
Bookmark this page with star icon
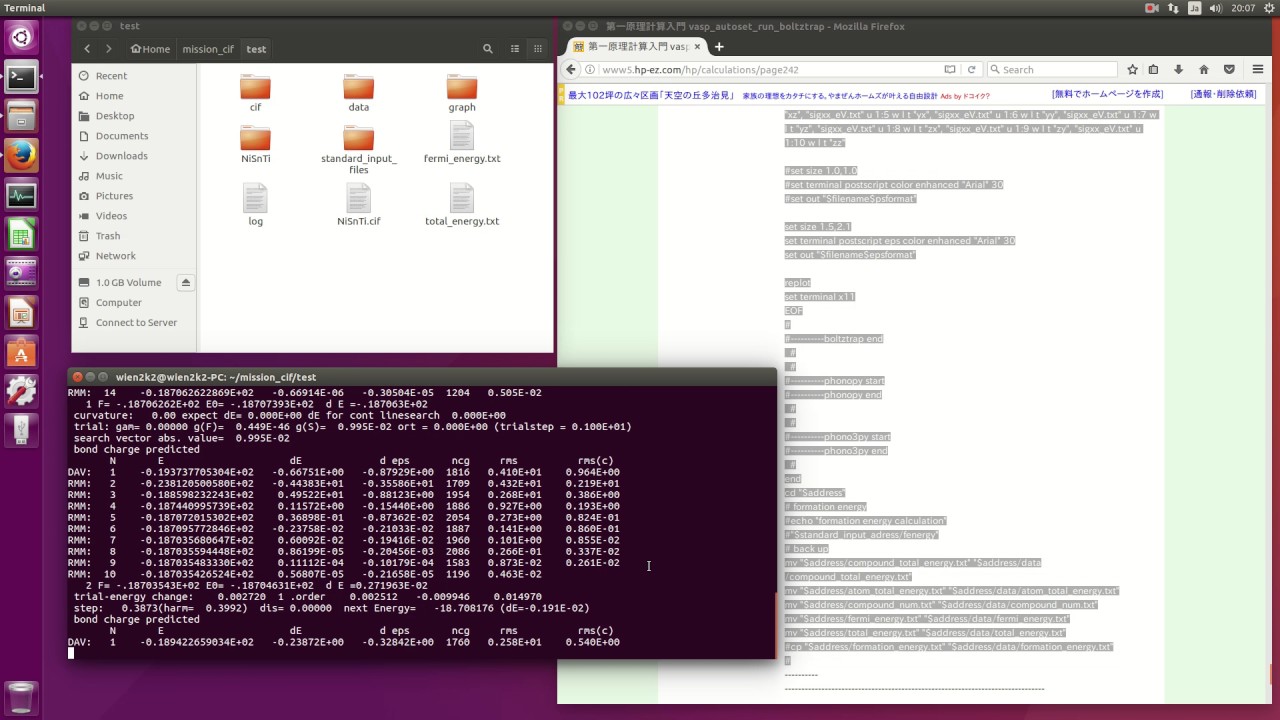(1132, 70)
